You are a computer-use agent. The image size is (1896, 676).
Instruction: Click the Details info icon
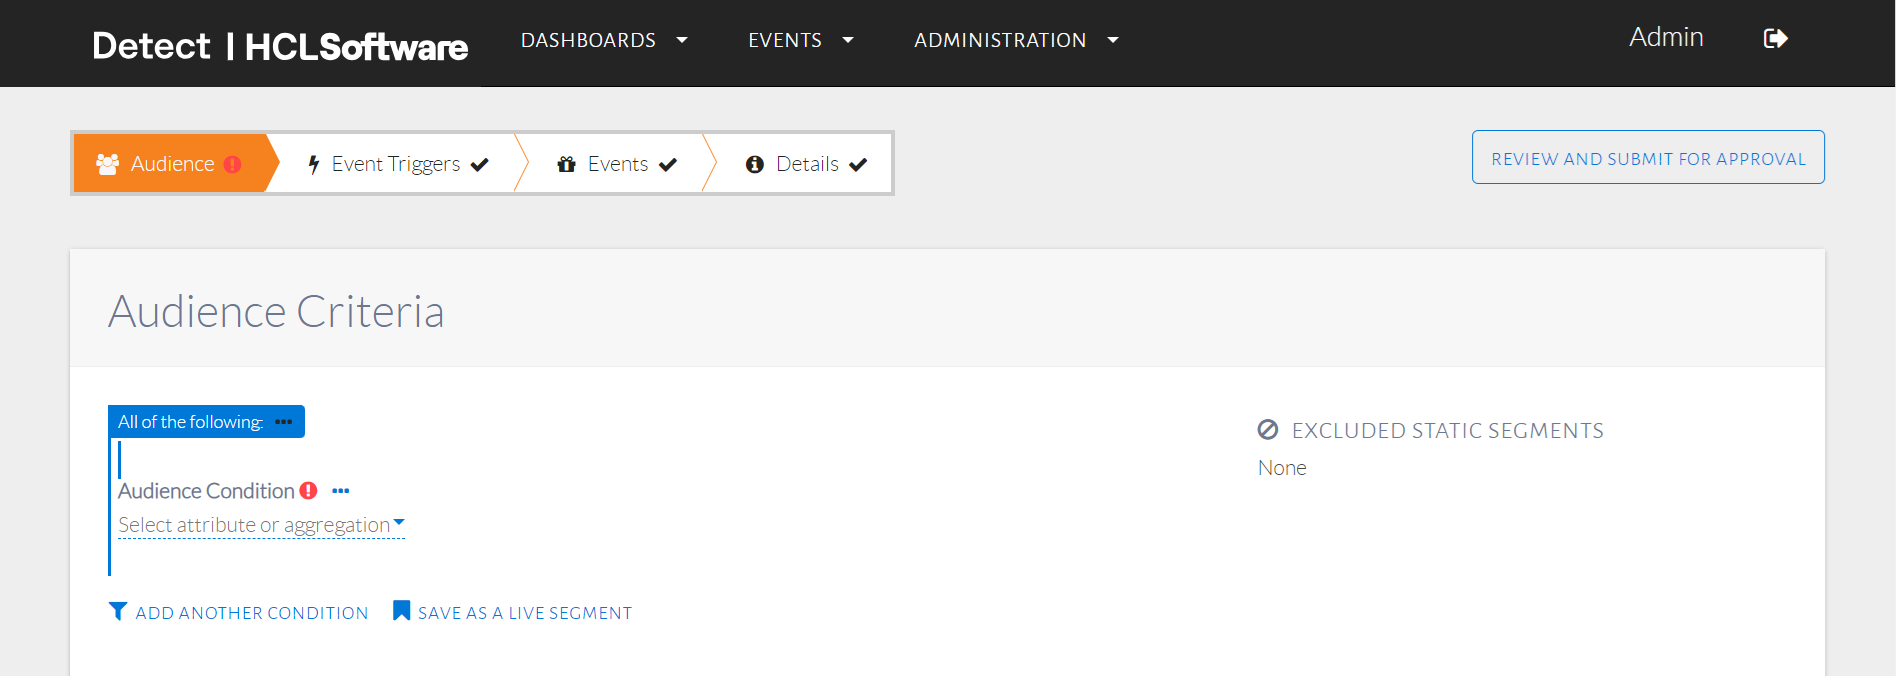click(x=755, y=164)
